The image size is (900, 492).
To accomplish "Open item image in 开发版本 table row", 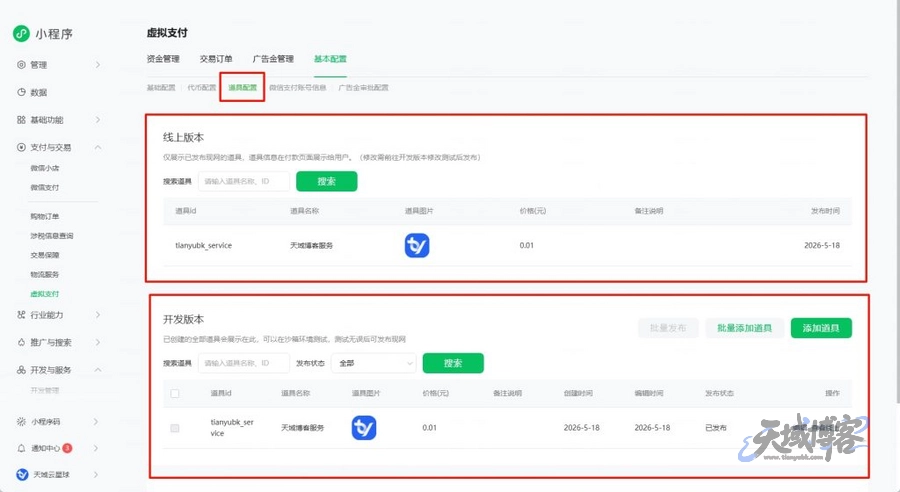I will tap(364, 428).
